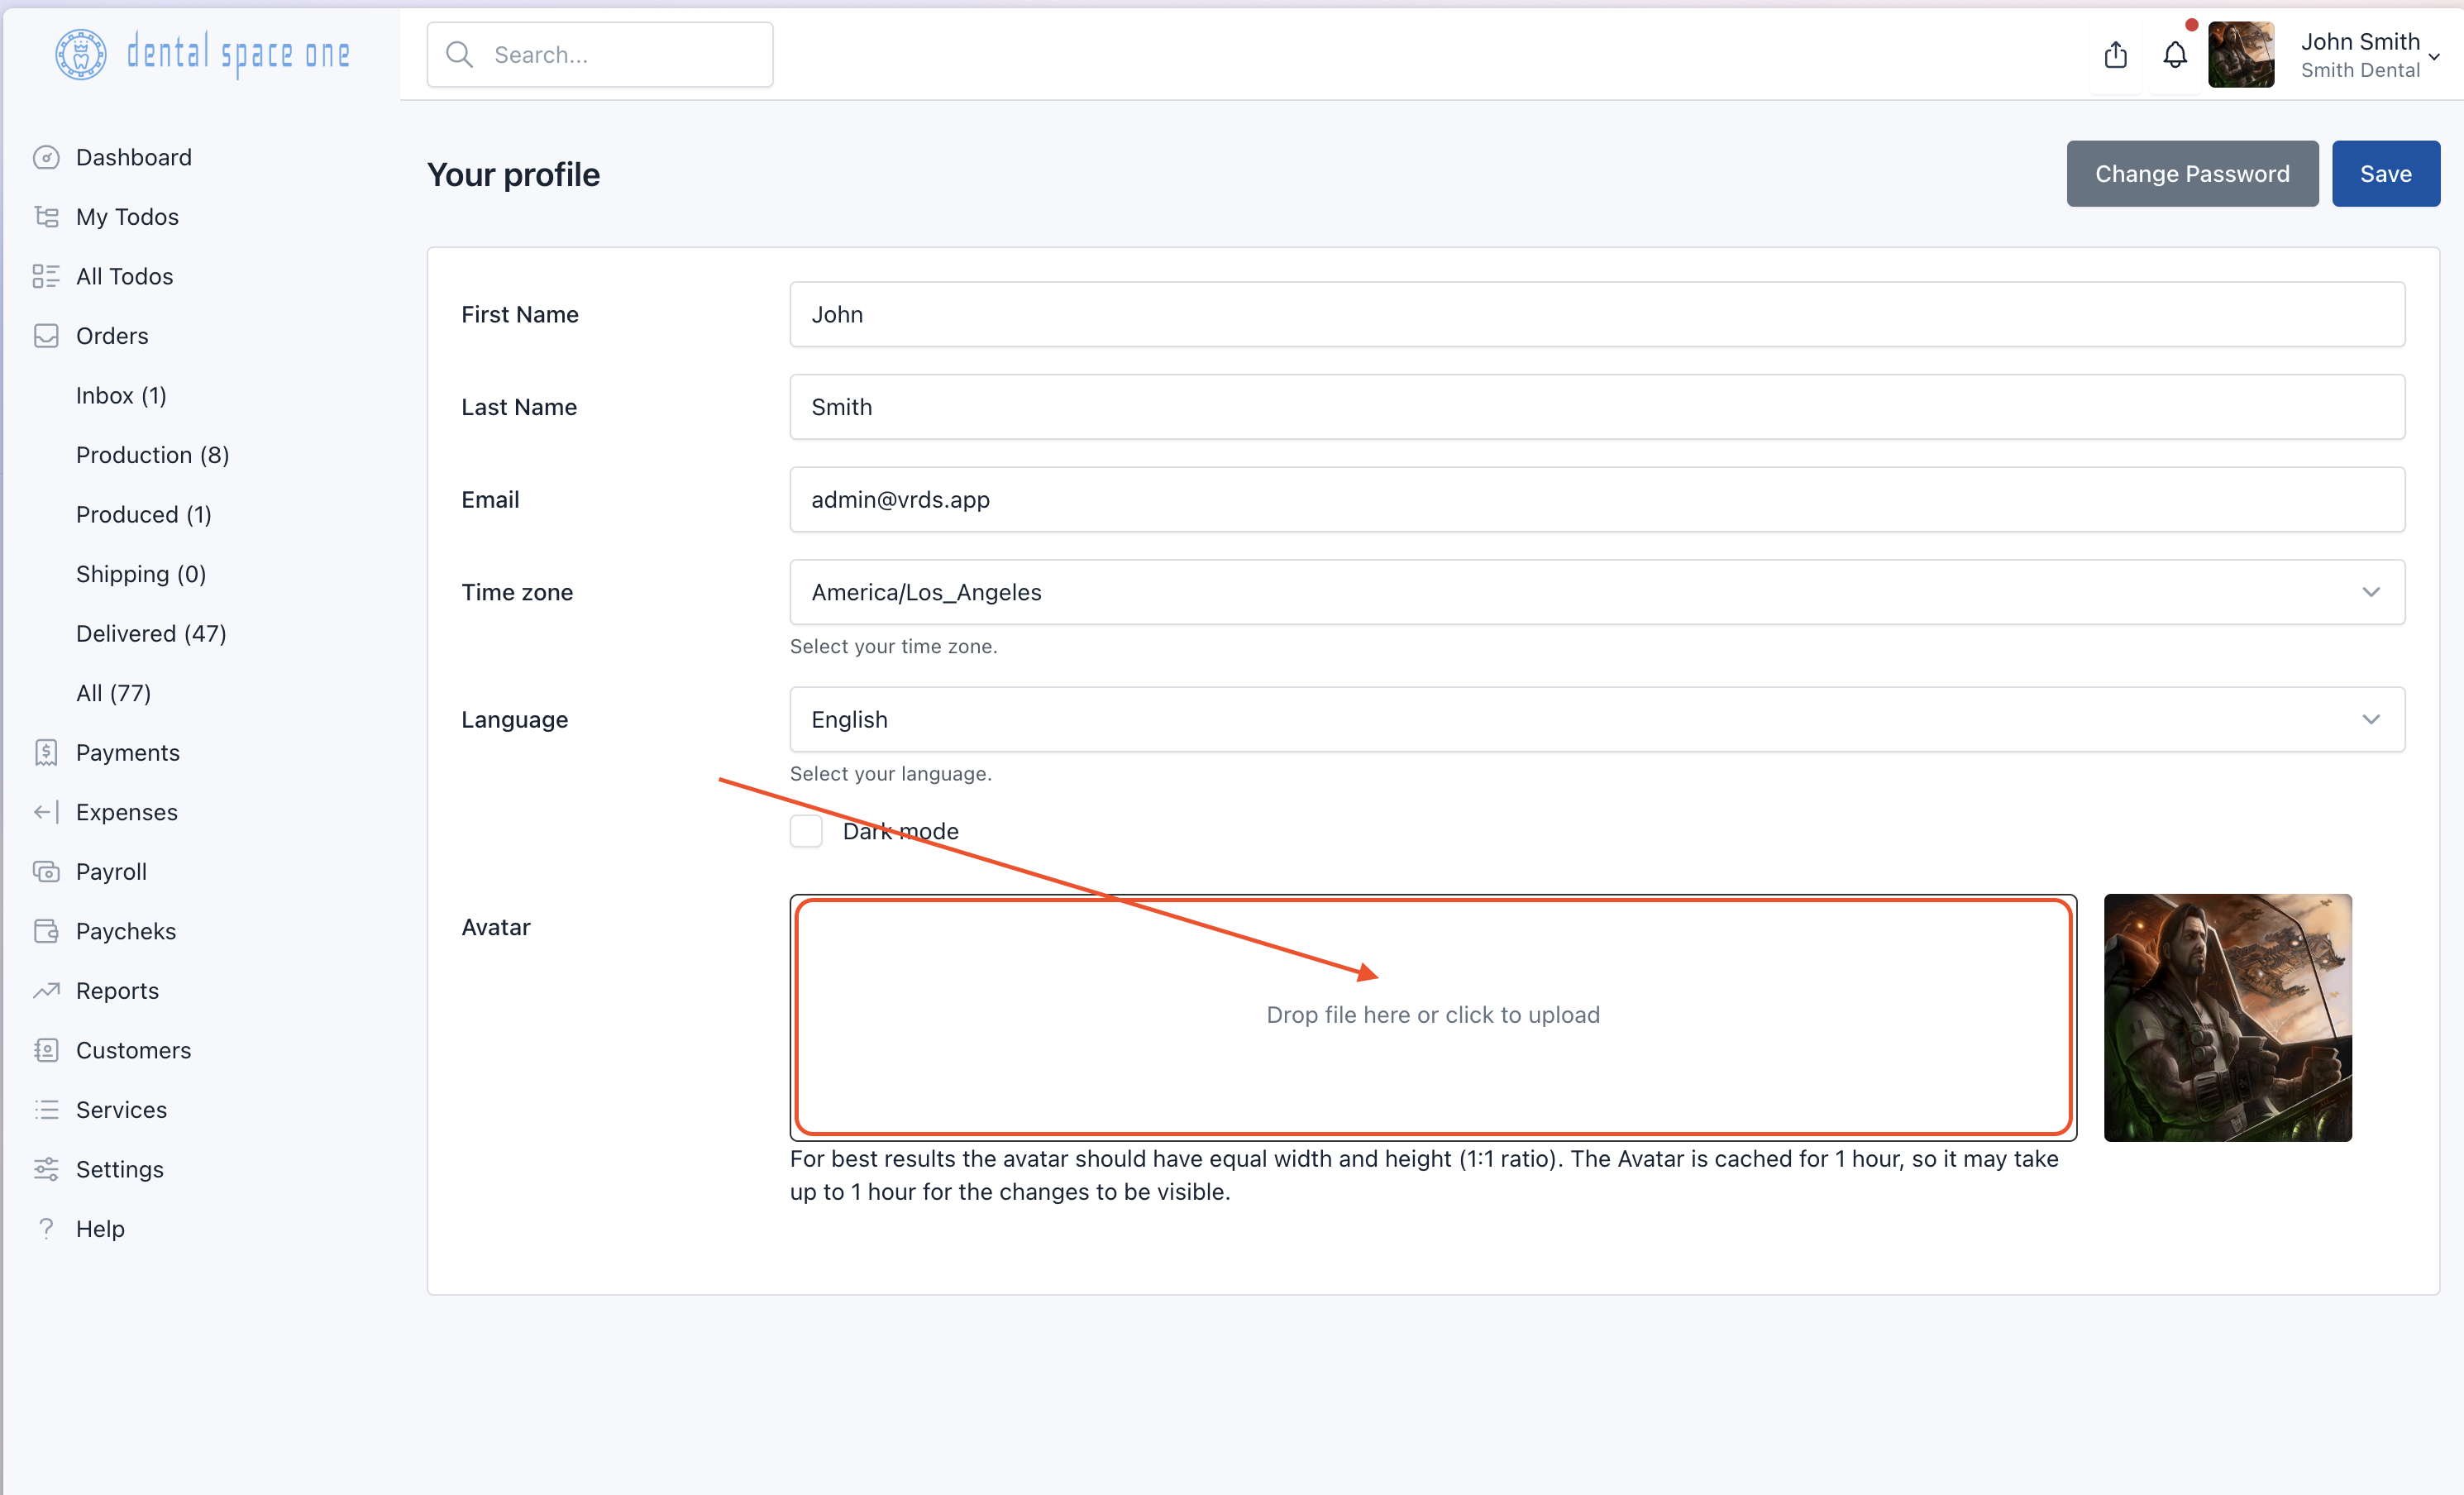Viewport: 2464px width, 1495px height.
Task: Click the avatar upload drop zone
Action: (x=1433, y=1015)
